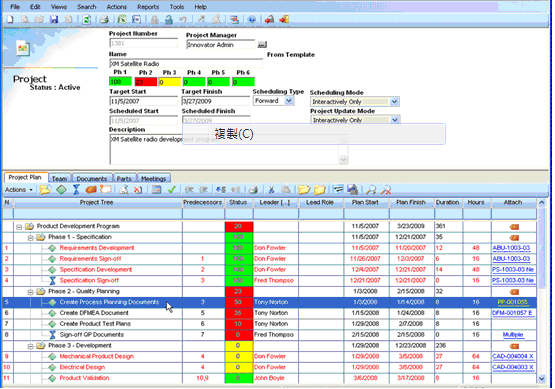This screenshot has width=555, height=389.
Task: Click the project plan scroll down arrow
Action: click(x=542, y=378)
